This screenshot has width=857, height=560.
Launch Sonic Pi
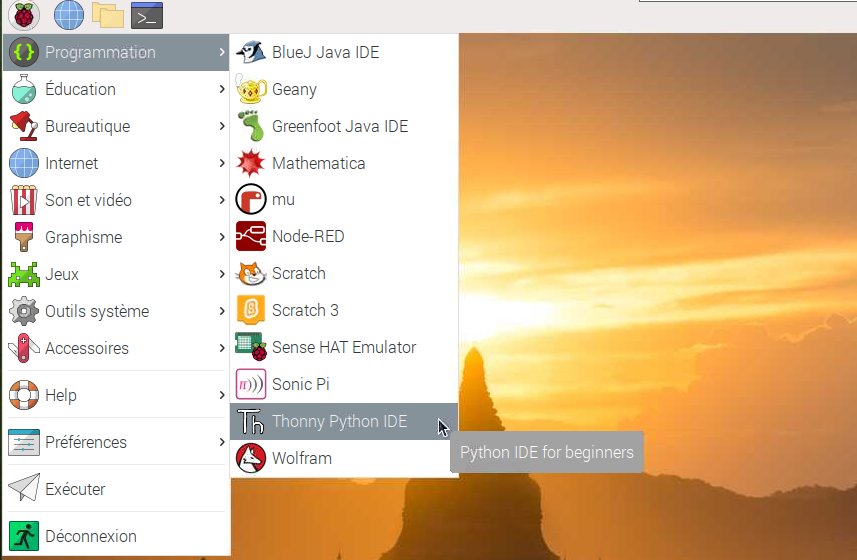(x=344, y=384)
